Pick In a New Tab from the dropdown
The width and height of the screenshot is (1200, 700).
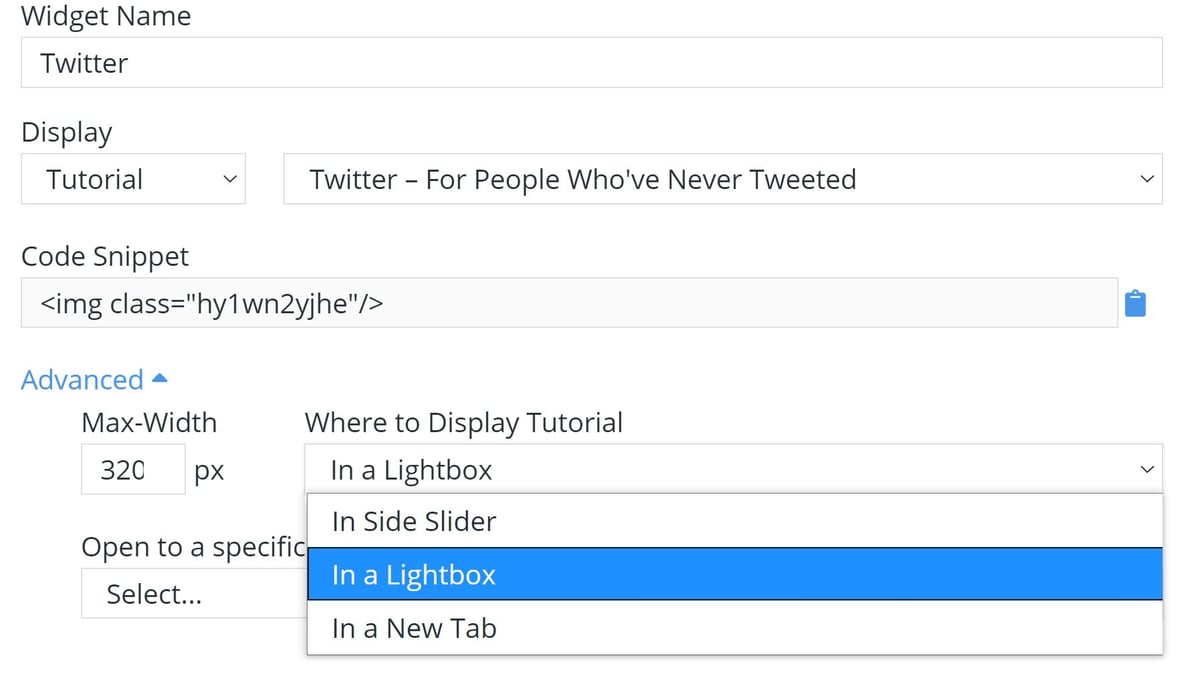[x=414, y=628]
